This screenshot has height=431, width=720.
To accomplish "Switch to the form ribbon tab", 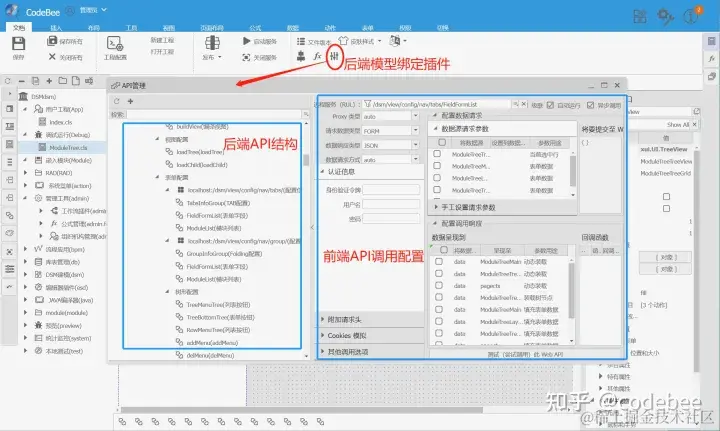I will 367,28.
